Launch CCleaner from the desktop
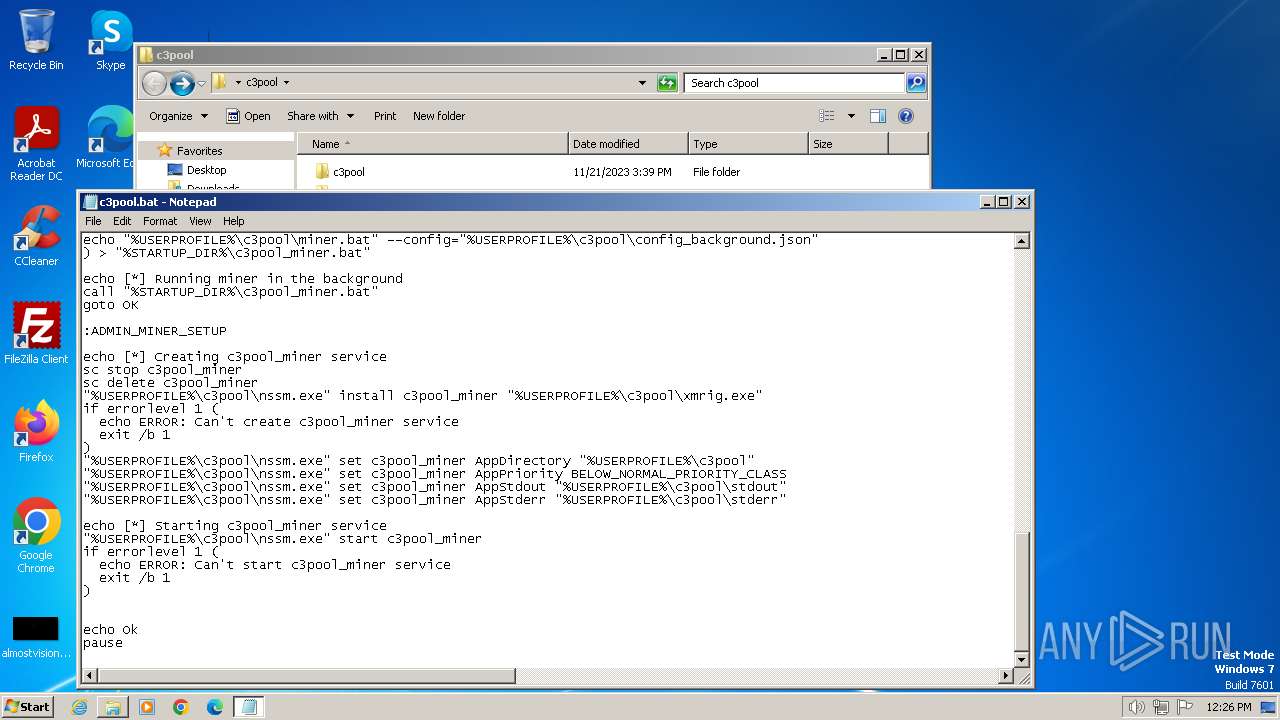Screen dimensions: 1280x720 pyautogui.click(x=36, y=236)
